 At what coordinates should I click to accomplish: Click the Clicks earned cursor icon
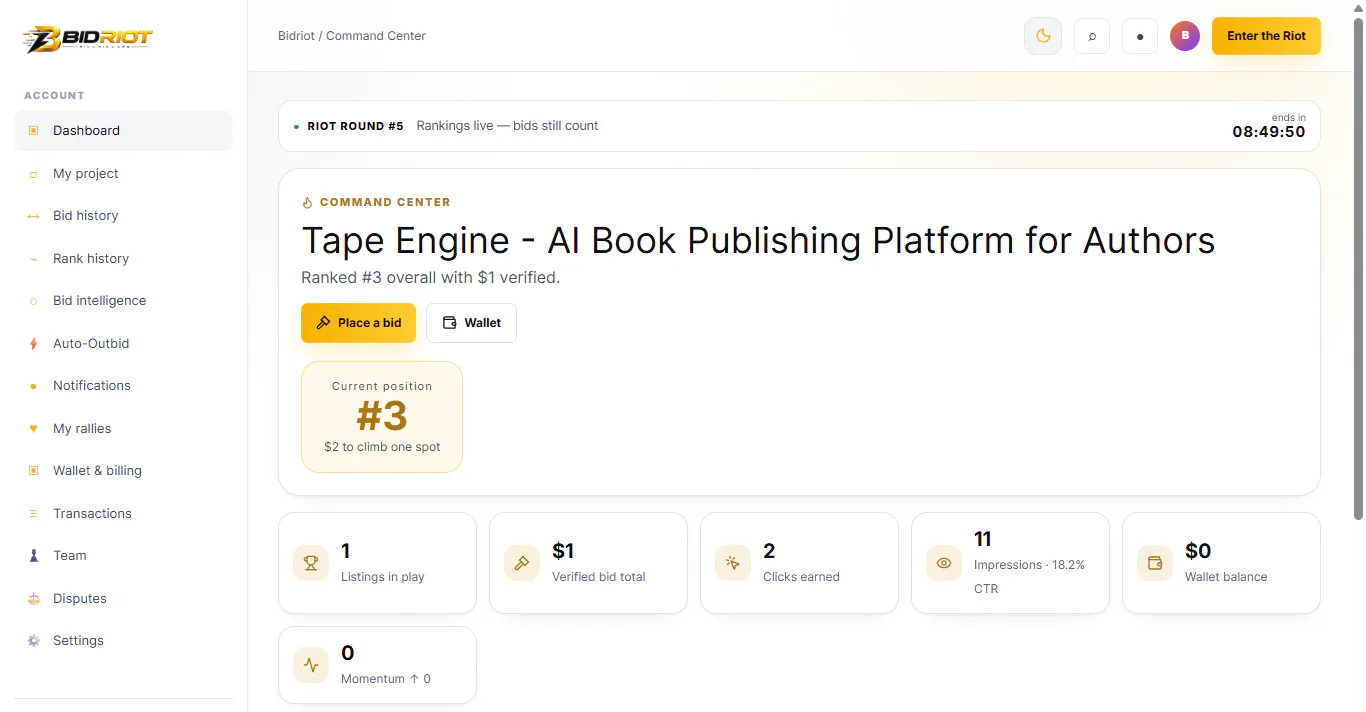pos(733,563)
